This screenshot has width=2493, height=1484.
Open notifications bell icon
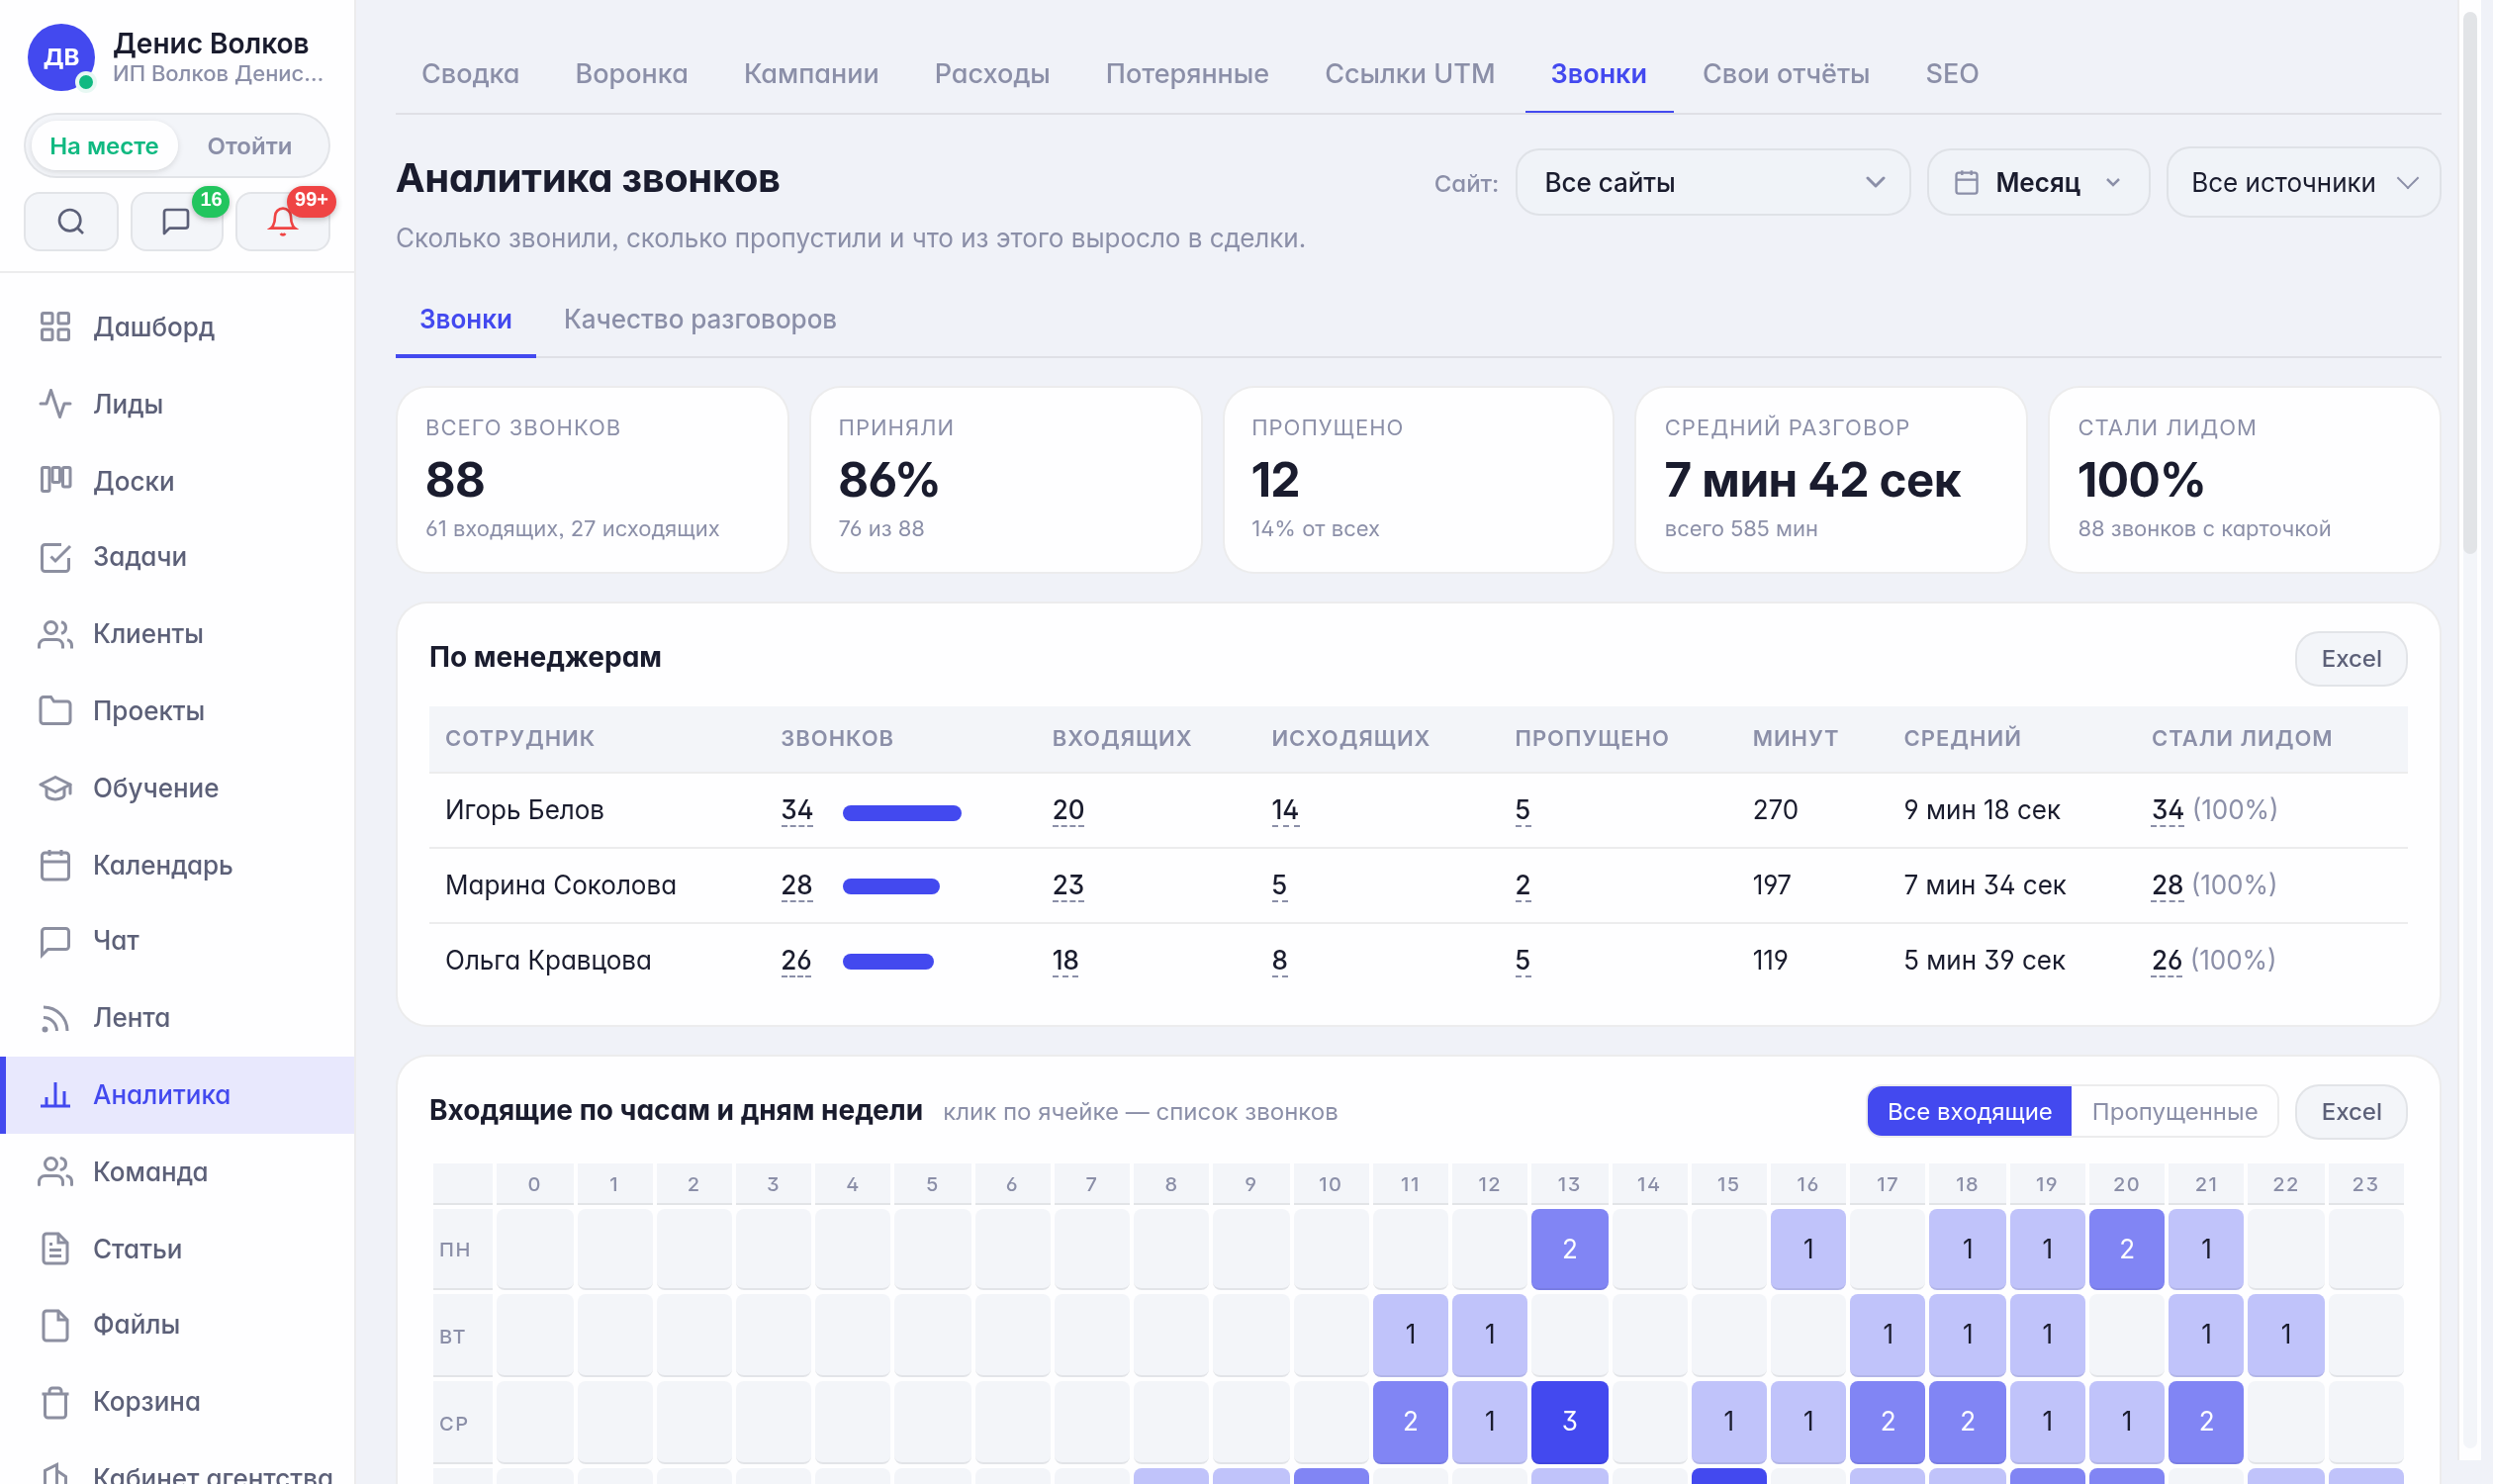point(283,221)
